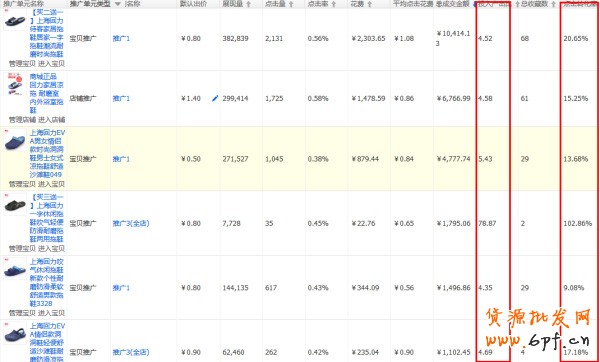Open 推广1 plan link in the ¥0.50 row
Image resolution: width=600 pixels, height=362 pixels.
121,159
